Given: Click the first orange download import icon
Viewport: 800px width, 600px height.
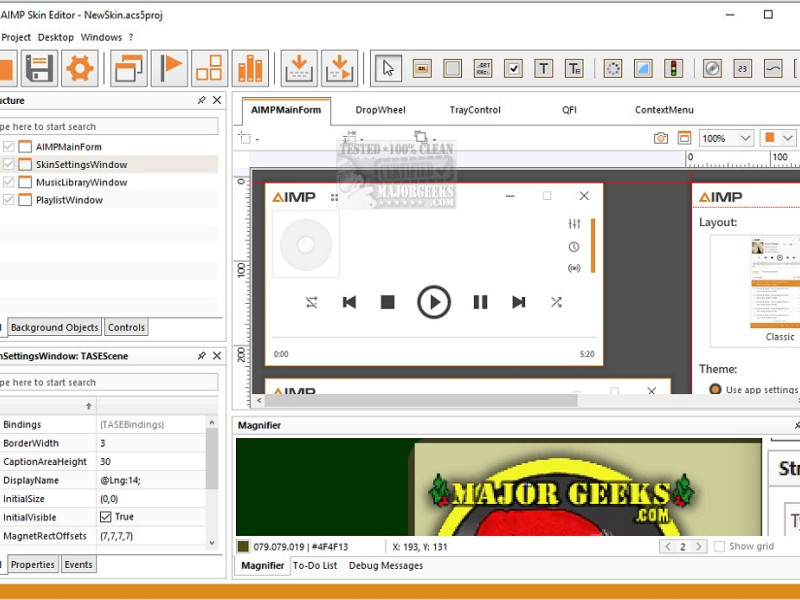Looking at the screenshot, I should [x=299, y=68].
